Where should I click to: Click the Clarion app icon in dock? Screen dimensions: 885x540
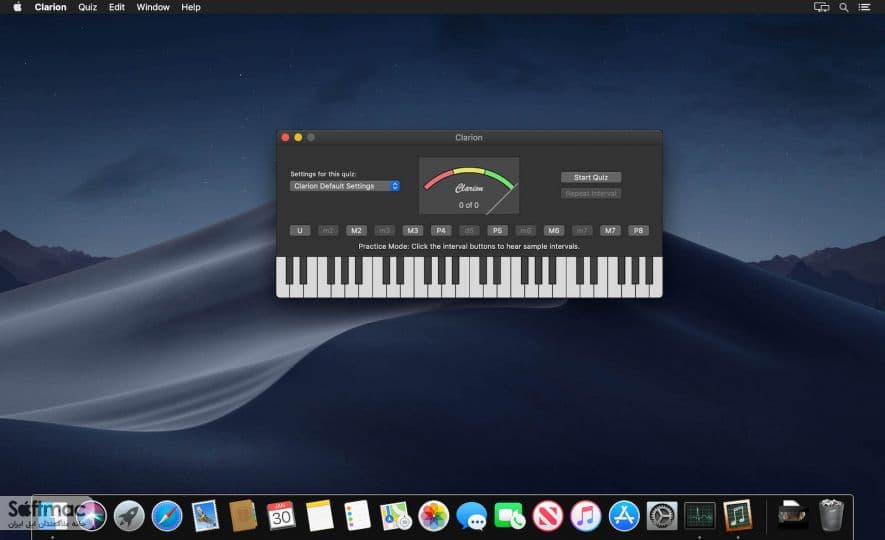click(x=738, y=516)
